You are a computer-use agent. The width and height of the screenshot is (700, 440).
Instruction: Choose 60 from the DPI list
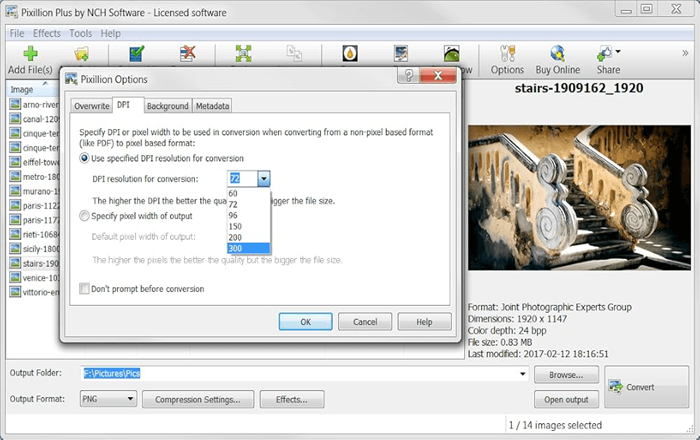(248, 193)
